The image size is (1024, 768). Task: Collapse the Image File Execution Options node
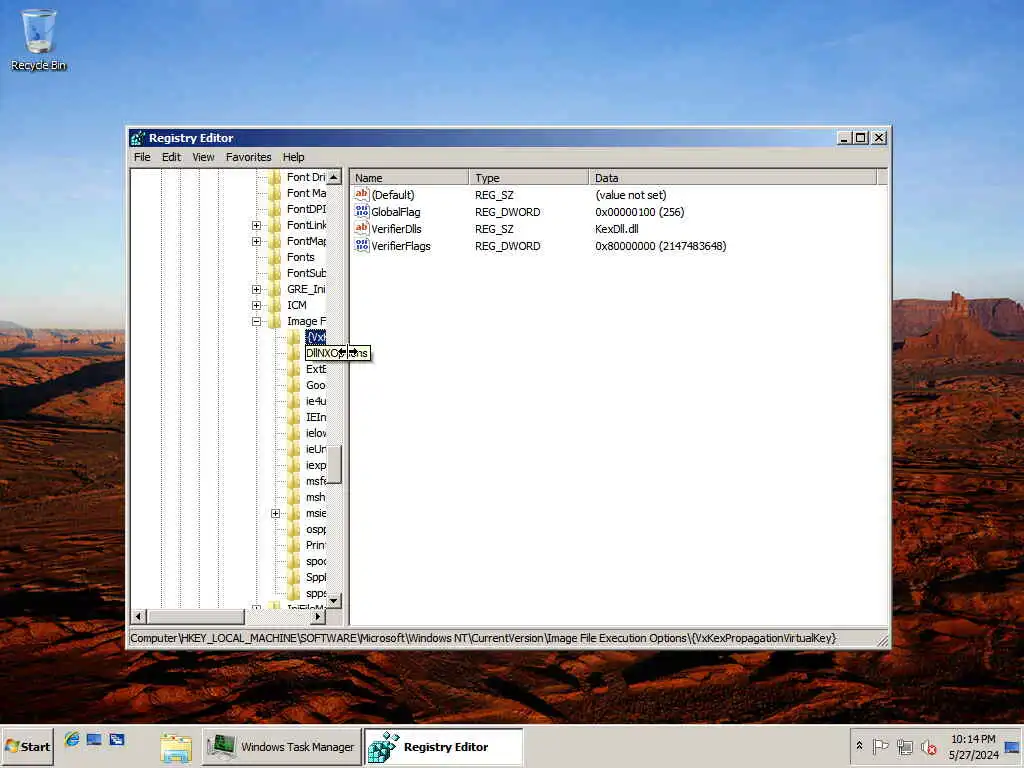tap(257, 321)
